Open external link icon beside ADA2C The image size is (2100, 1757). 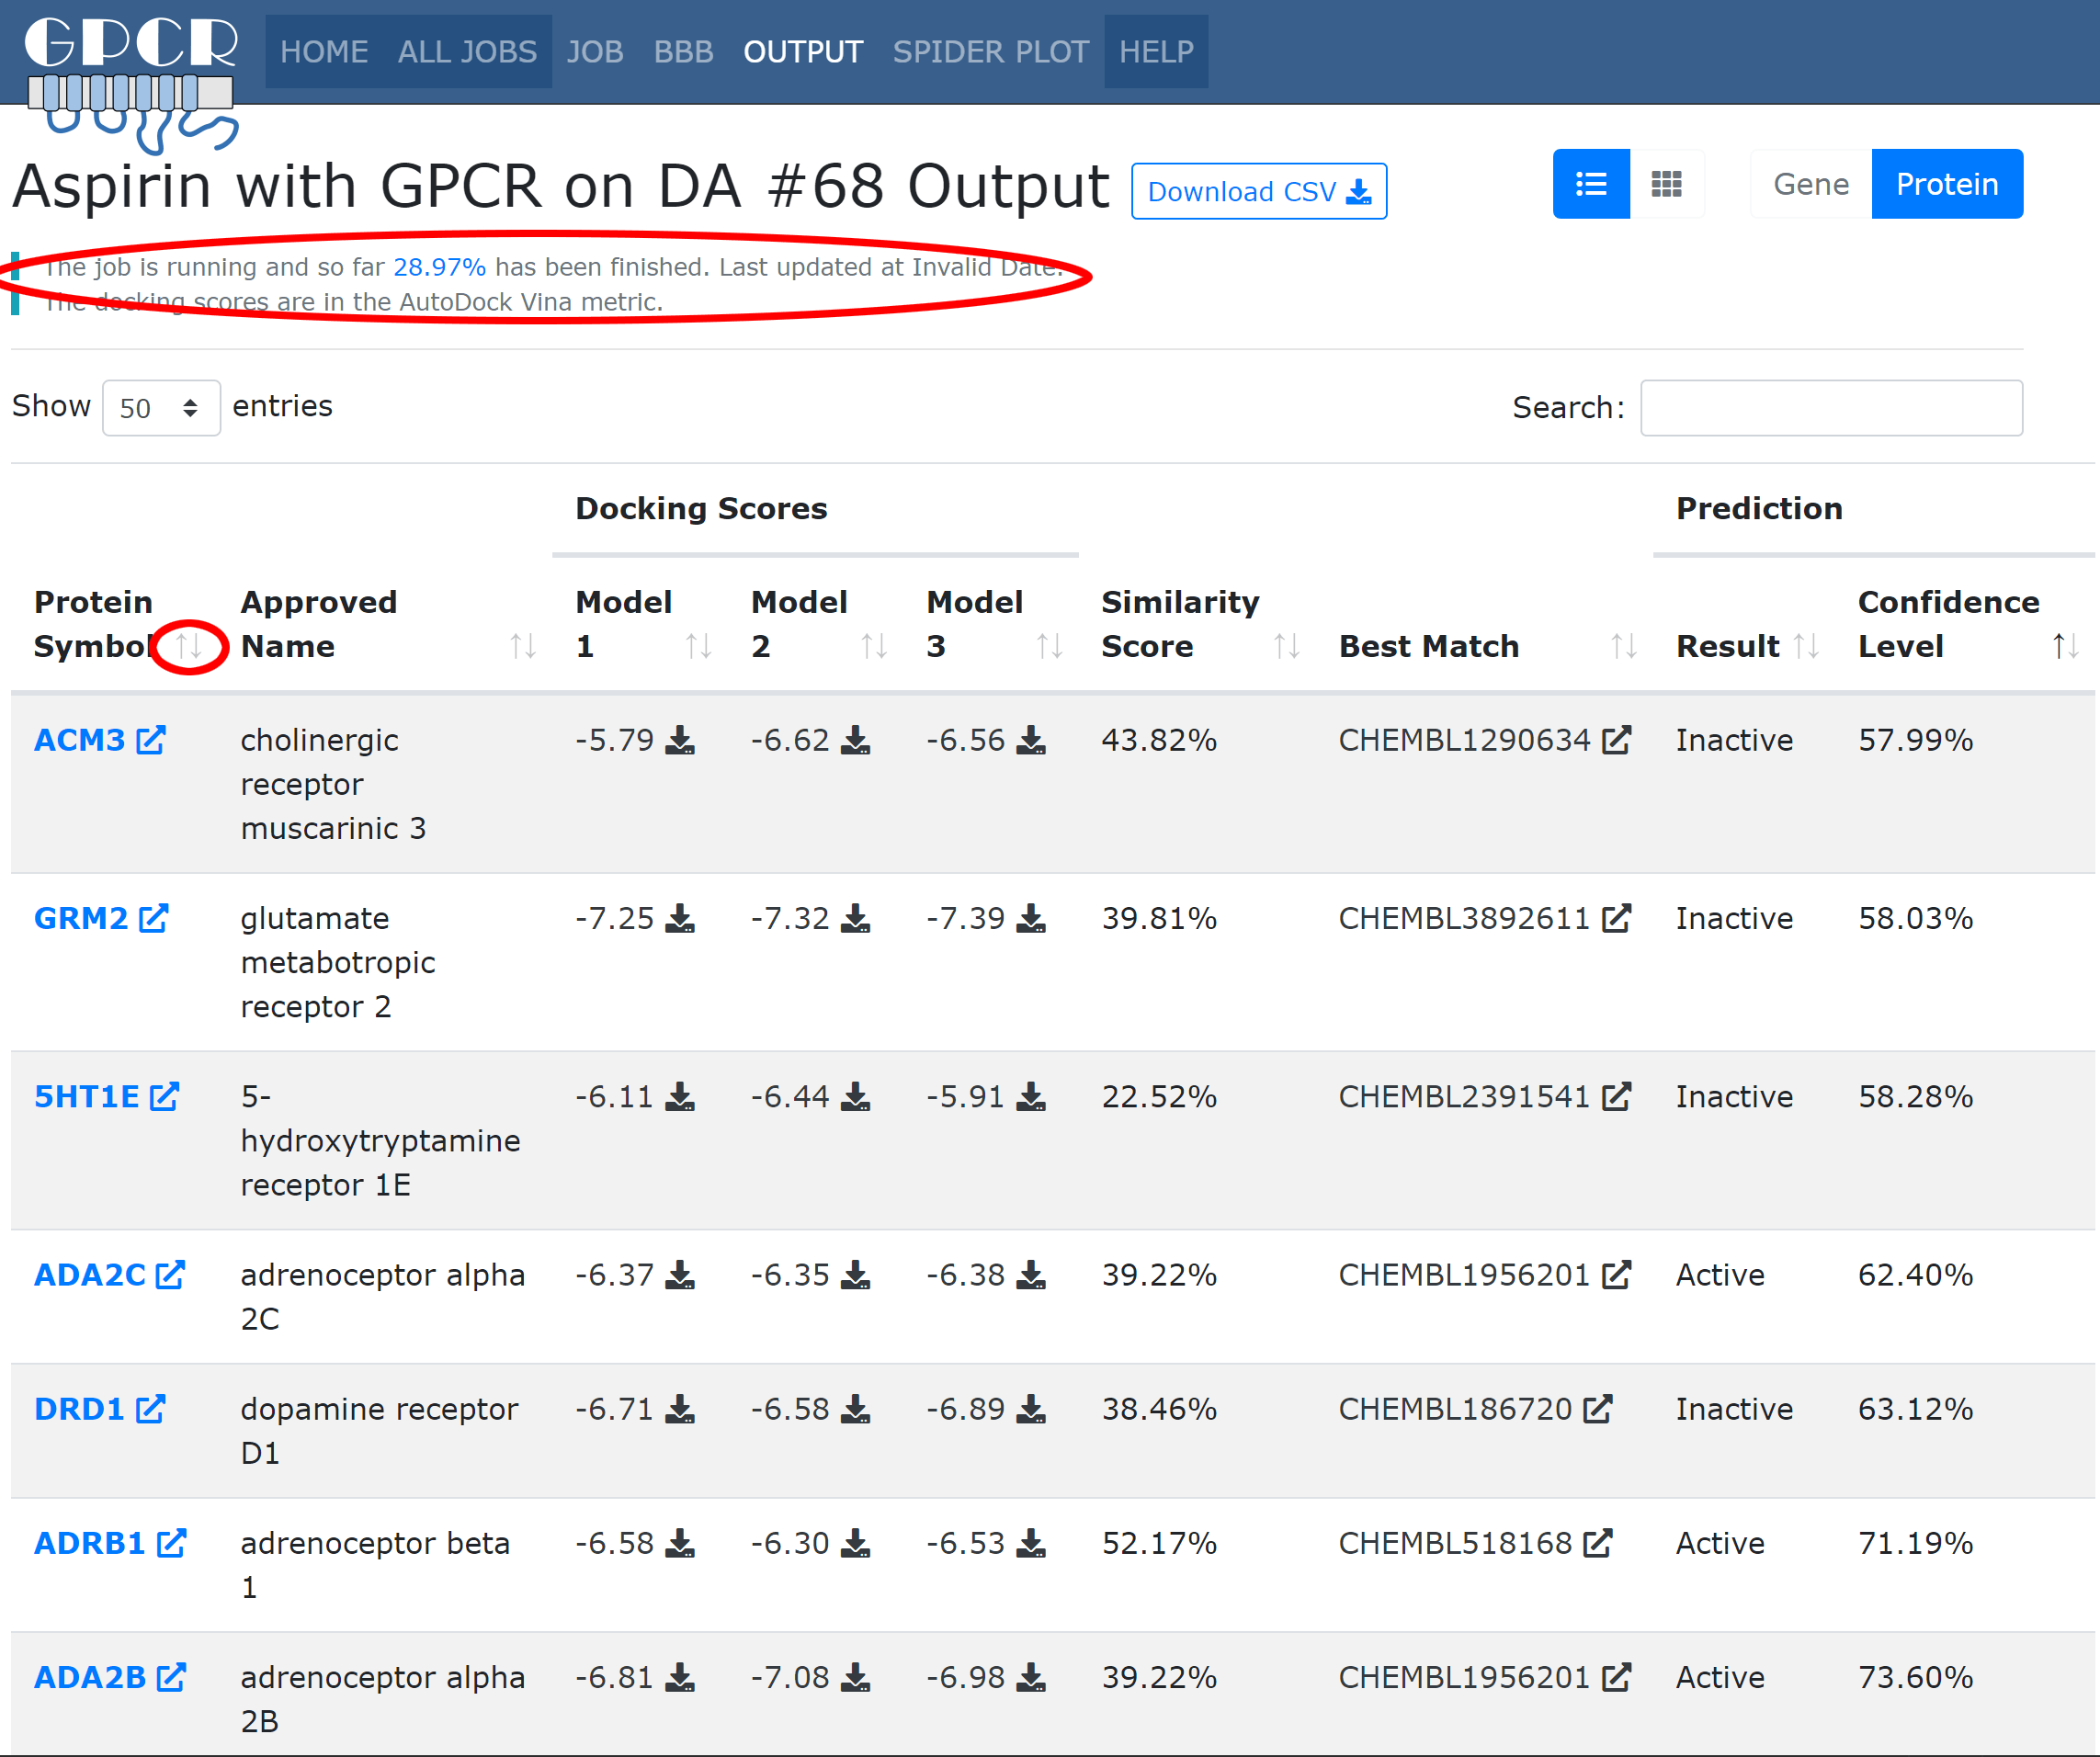click(170, 1275)
